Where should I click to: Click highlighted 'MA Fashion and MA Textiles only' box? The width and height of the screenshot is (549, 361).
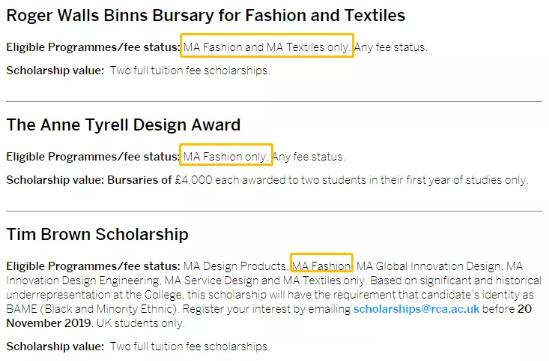(x=267, y=46)
